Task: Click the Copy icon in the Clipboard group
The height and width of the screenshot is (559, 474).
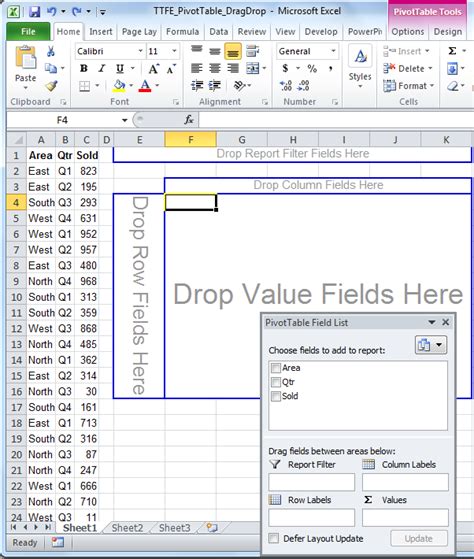Action: pos(51,68)
